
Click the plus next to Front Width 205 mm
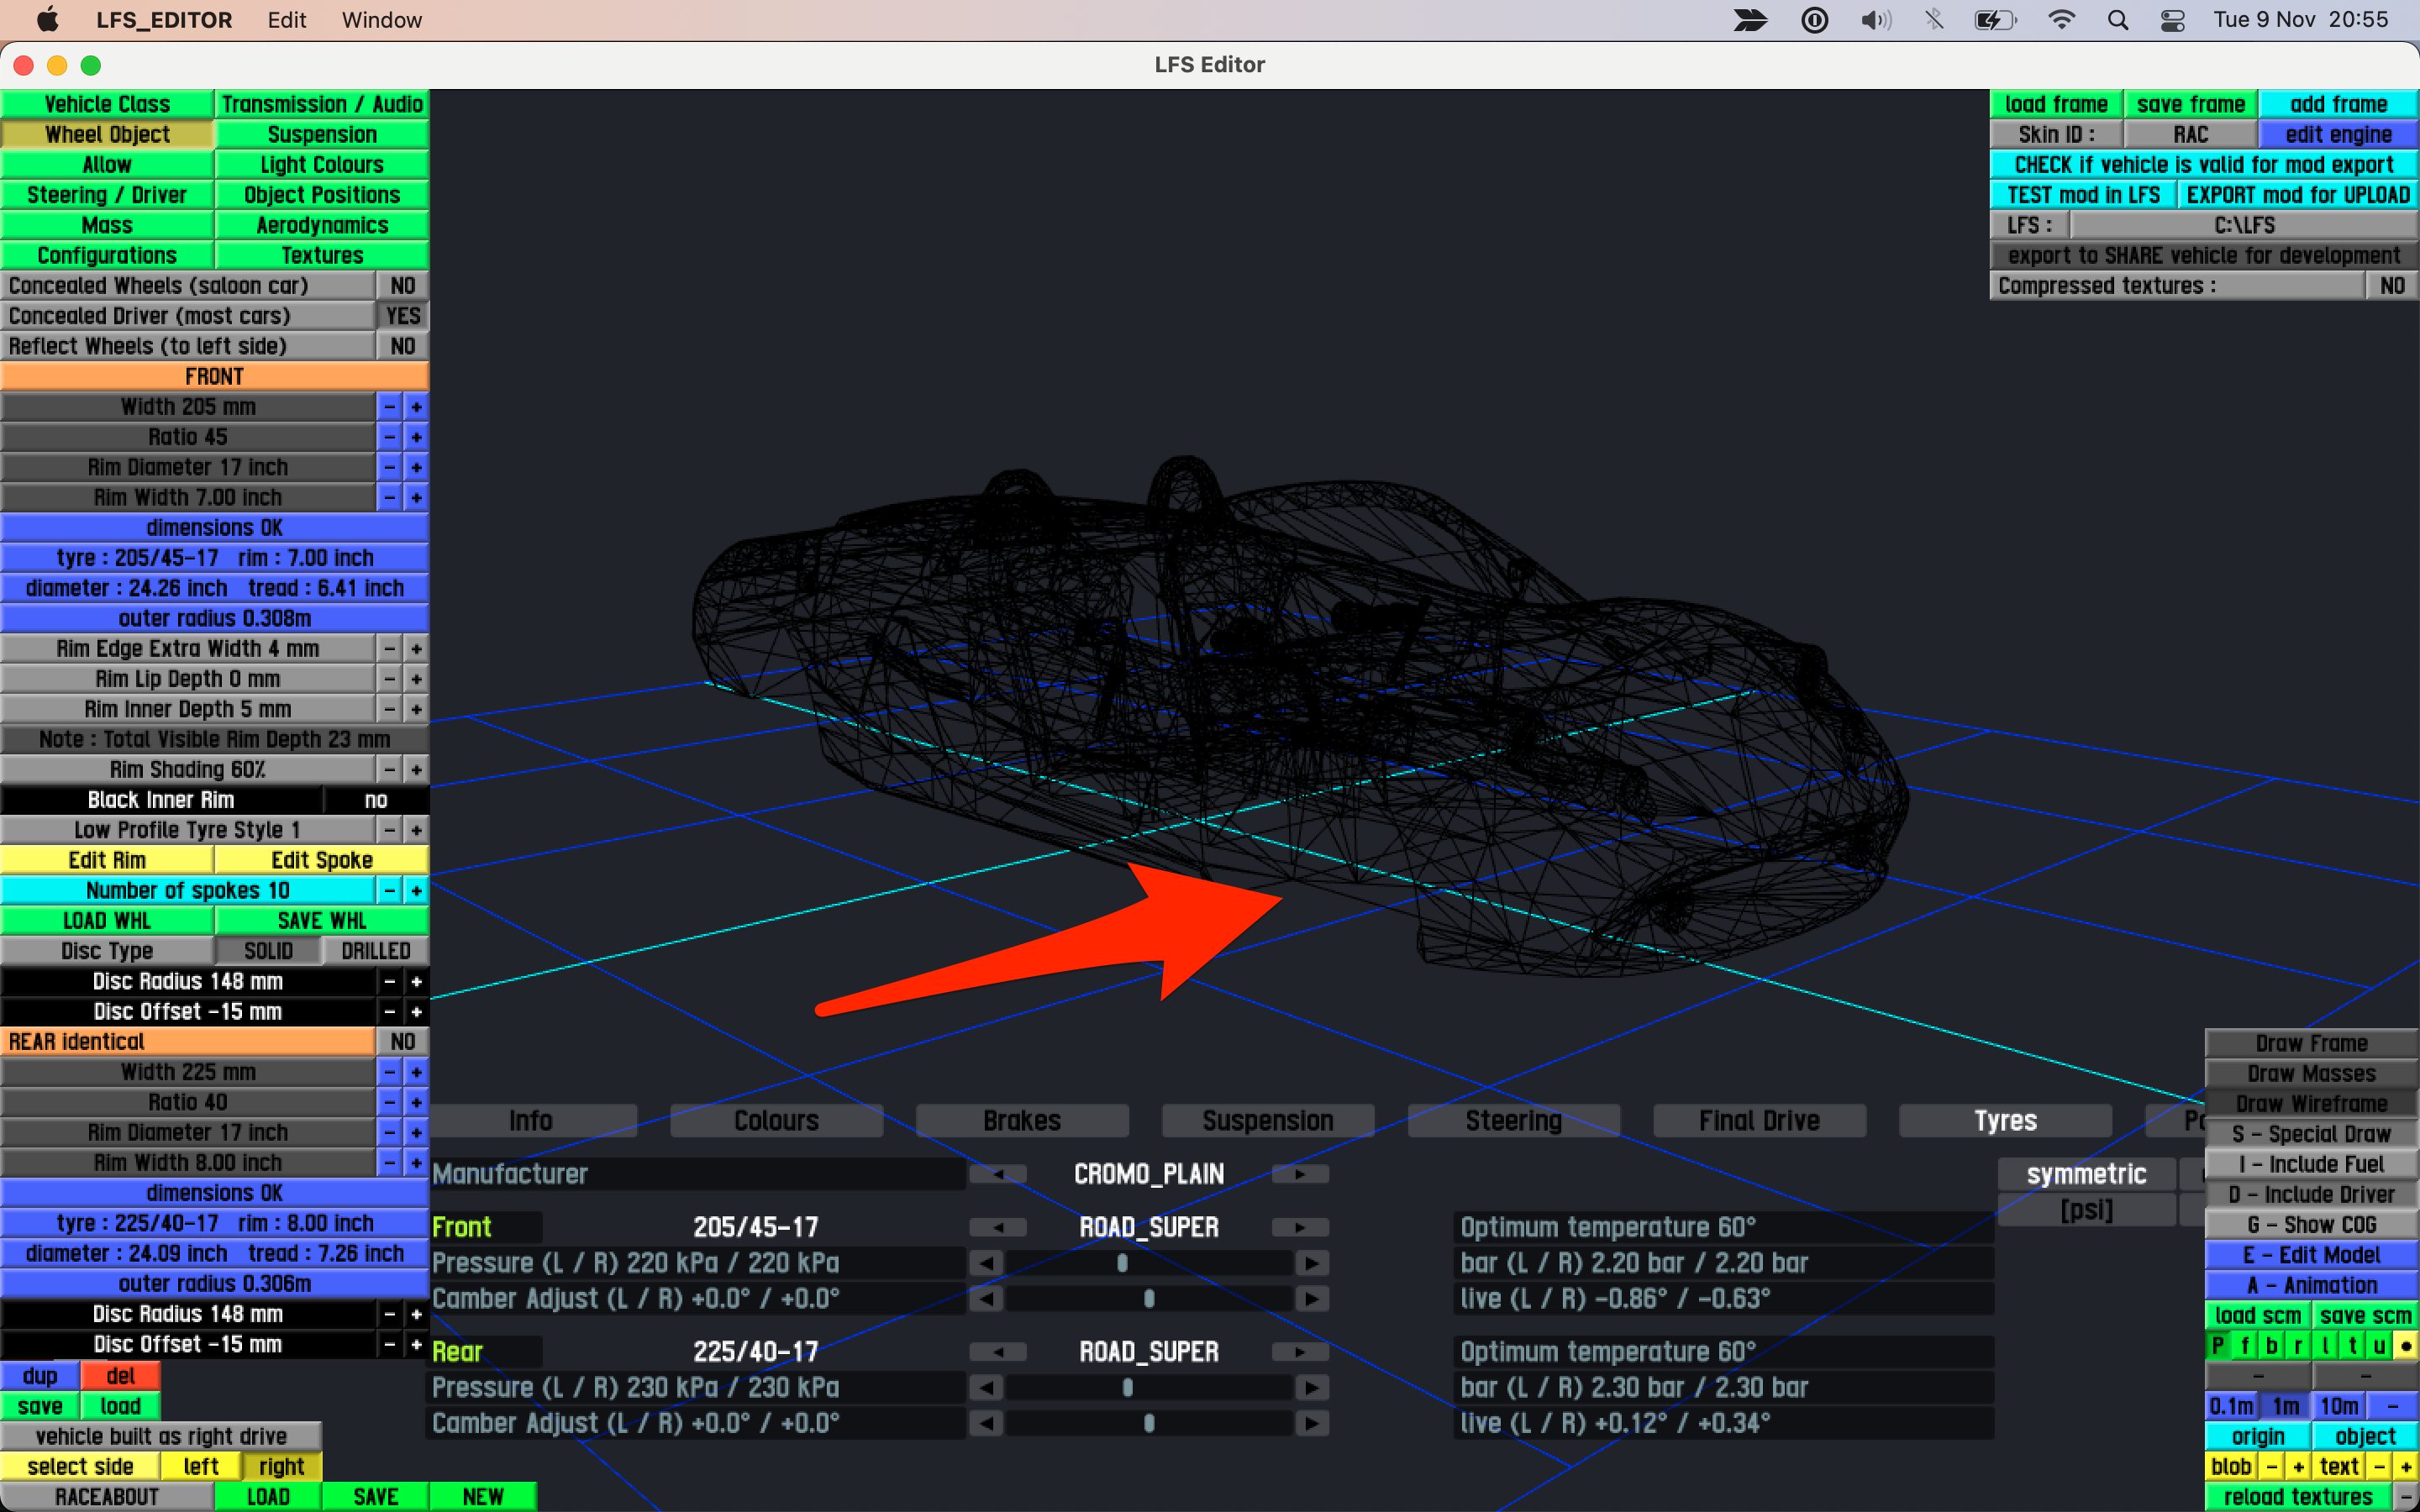(416, 407)
